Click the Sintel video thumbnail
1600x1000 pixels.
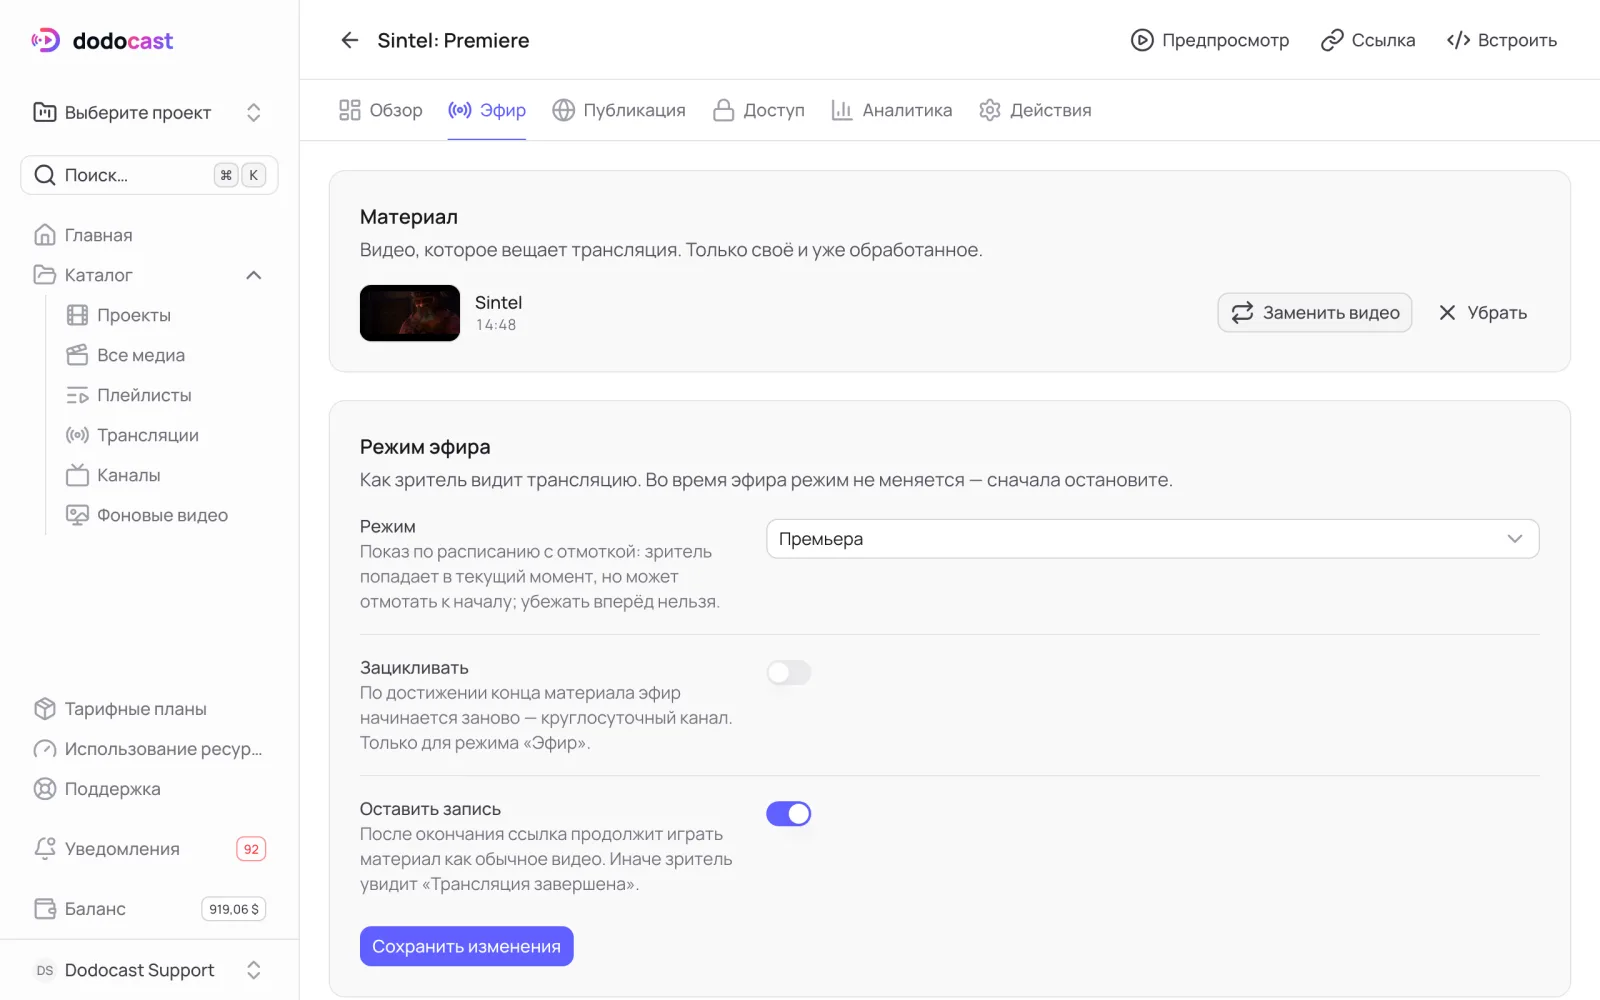410,313
